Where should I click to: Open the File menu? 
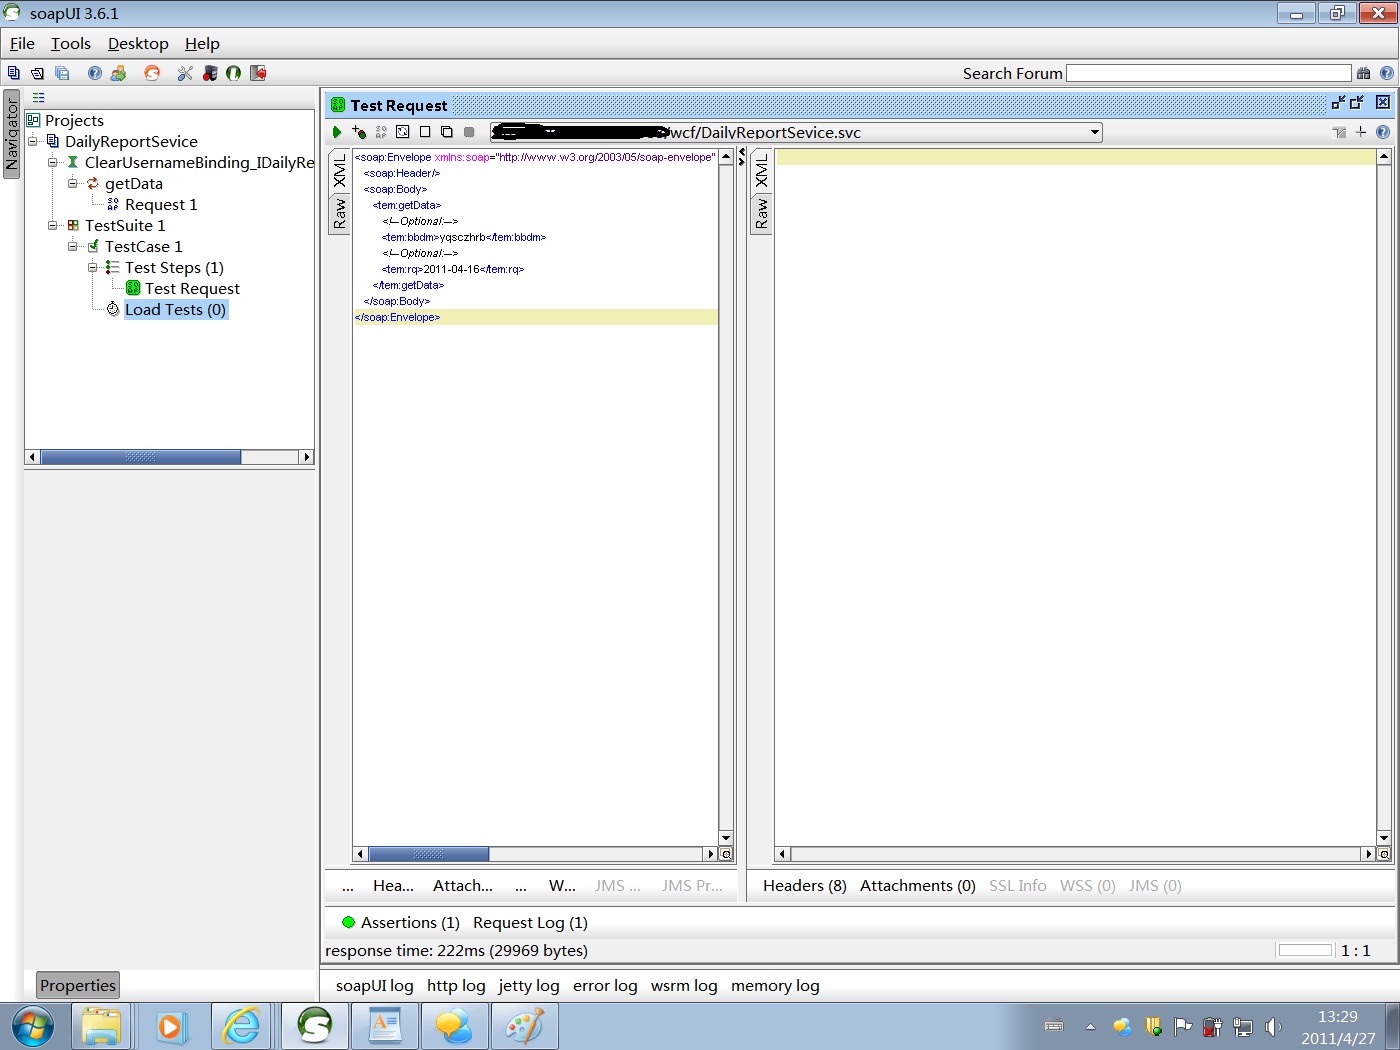tap(22, 44)
